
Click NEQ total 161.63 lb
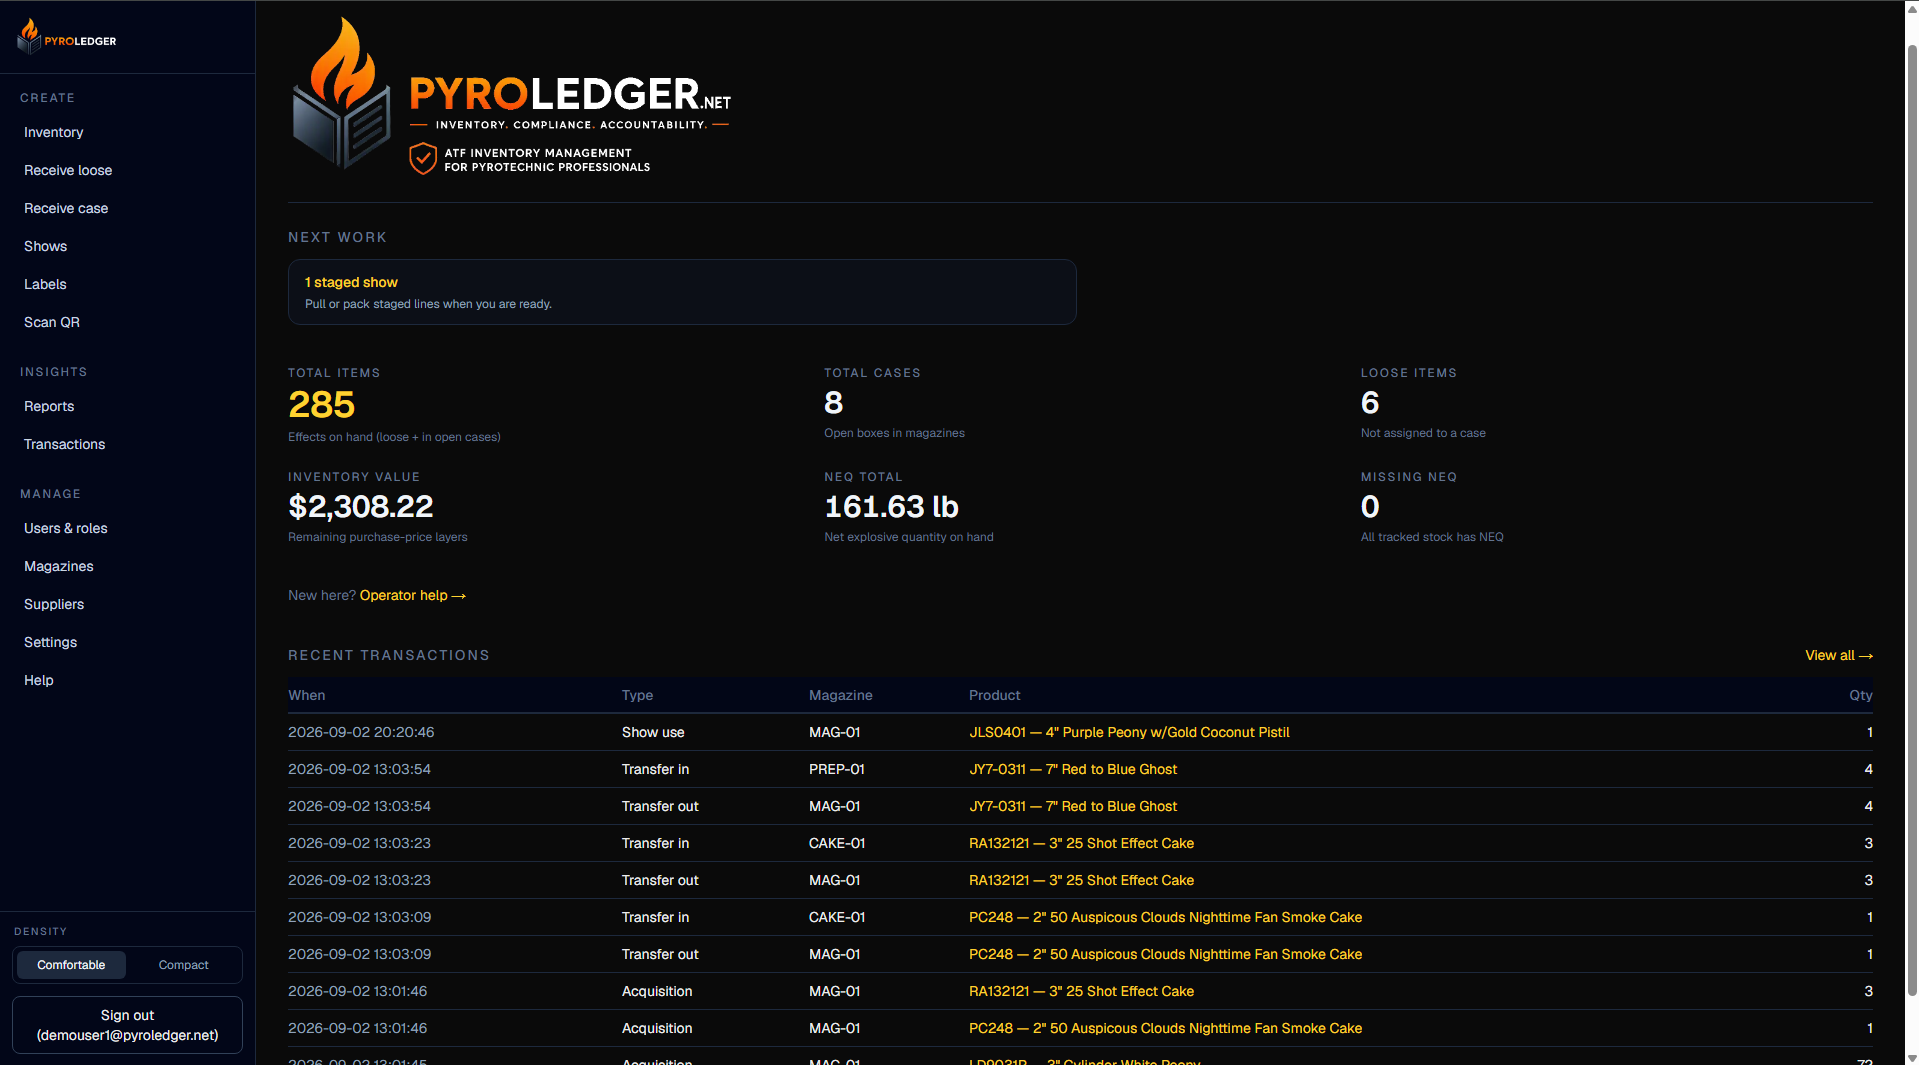point(891,506)
